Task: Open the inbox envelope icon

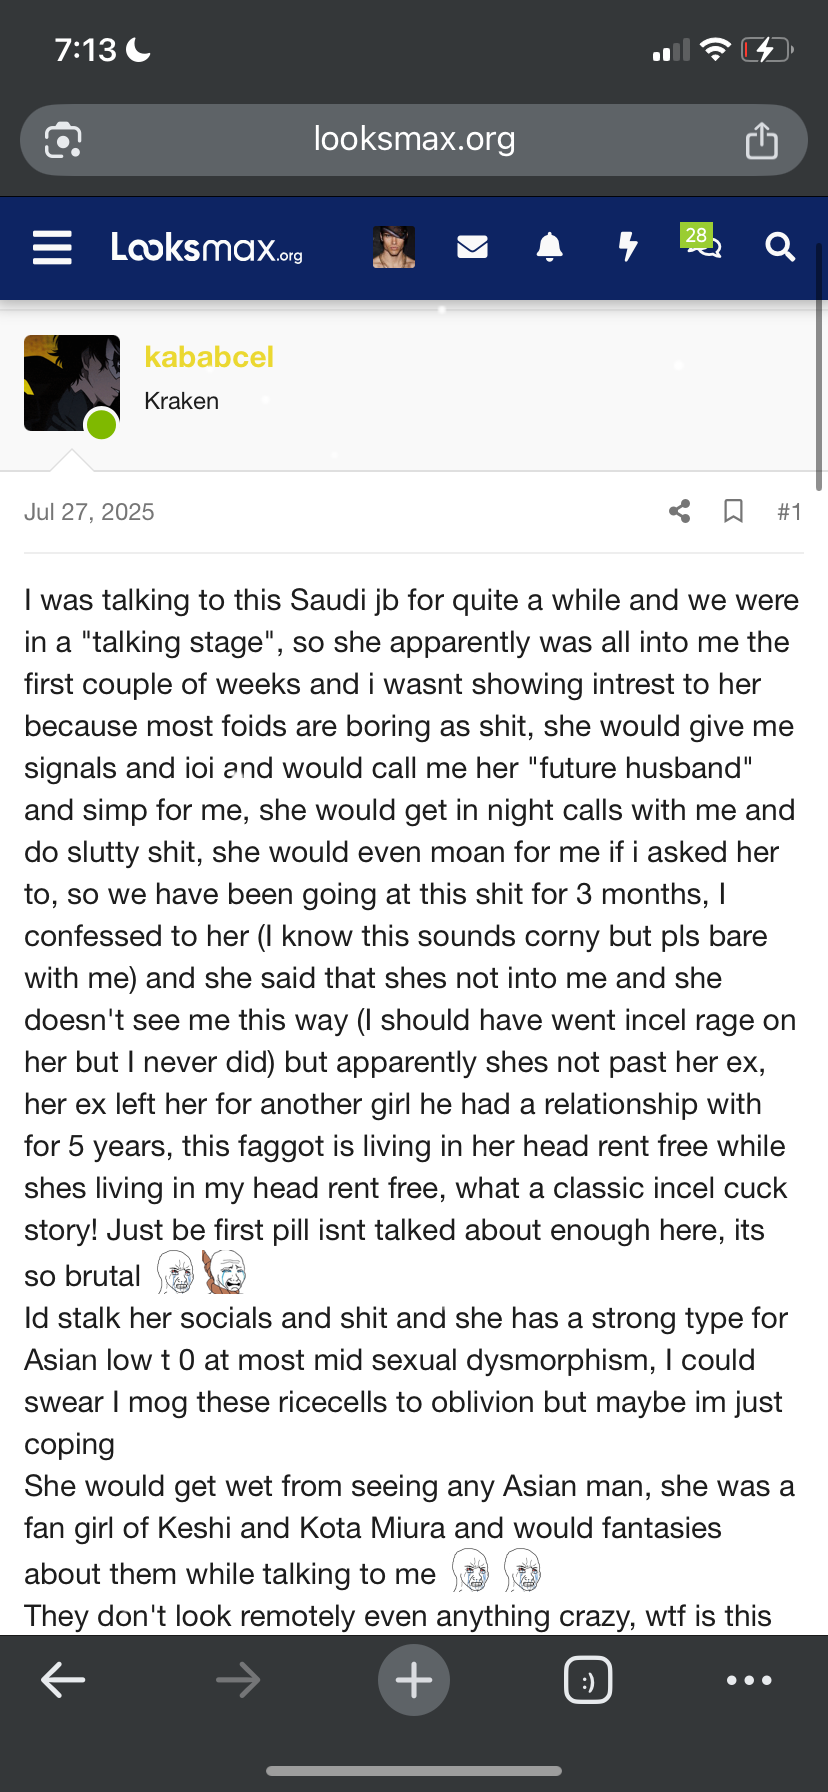Action: (472, 247)
